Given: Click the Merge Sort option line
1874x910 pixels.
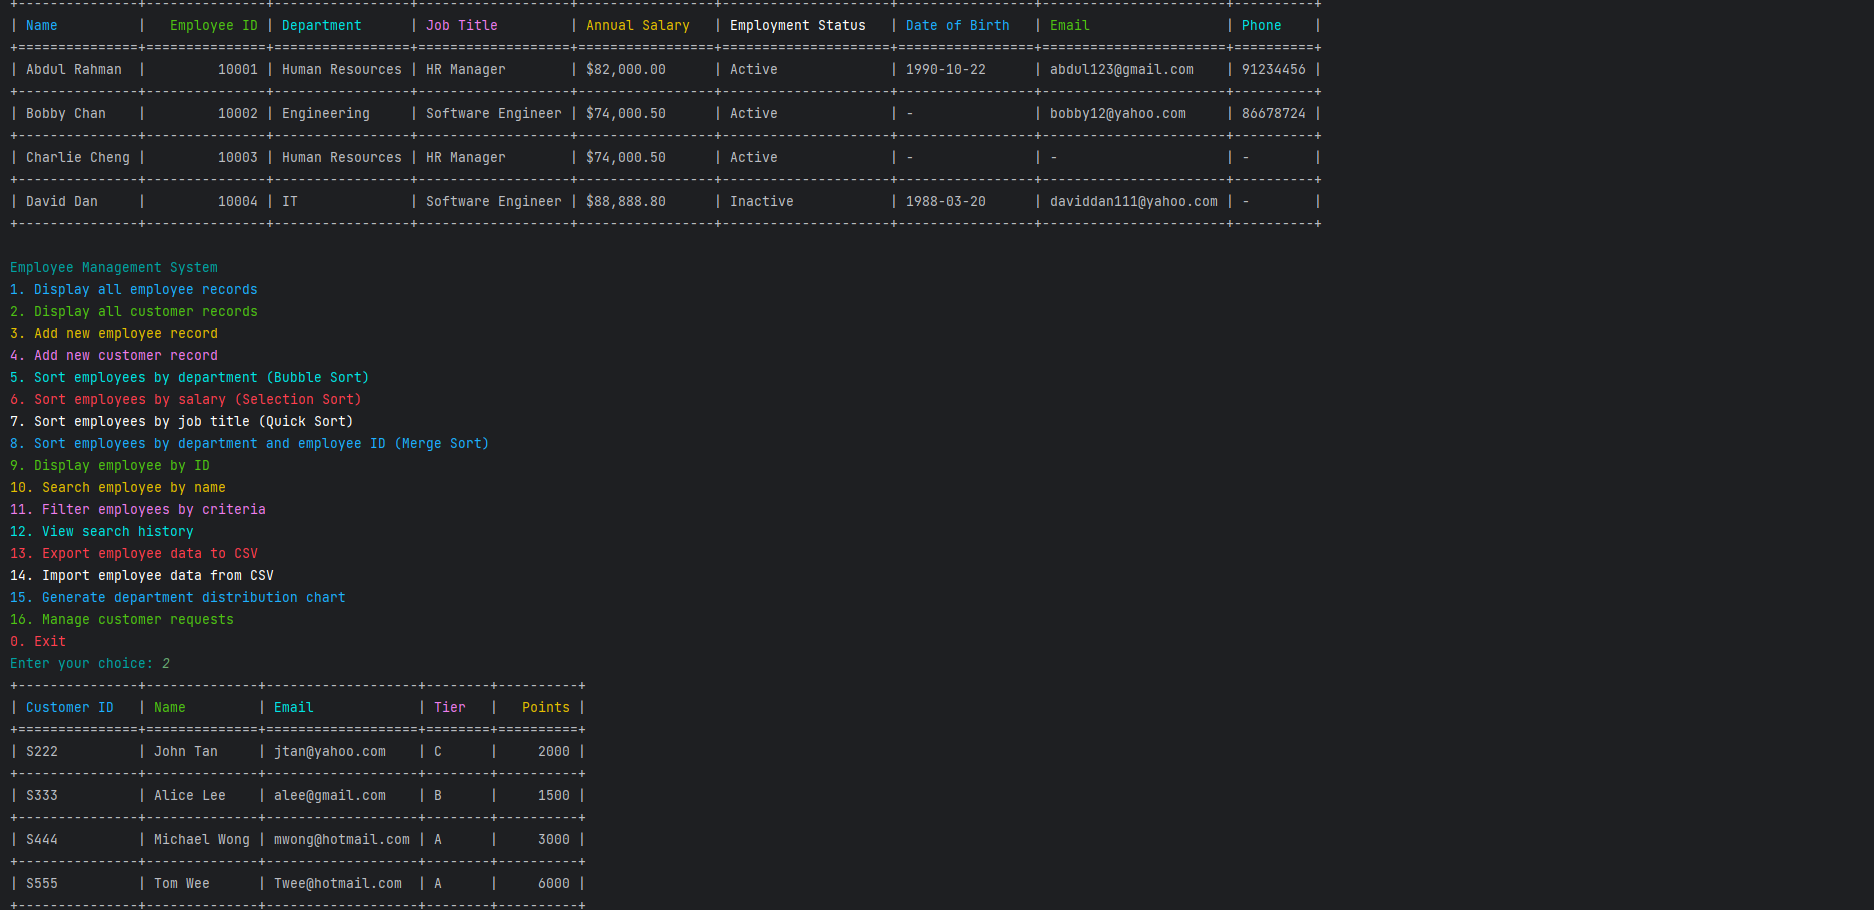Looking at the screenshot, I should pos(250,443).
